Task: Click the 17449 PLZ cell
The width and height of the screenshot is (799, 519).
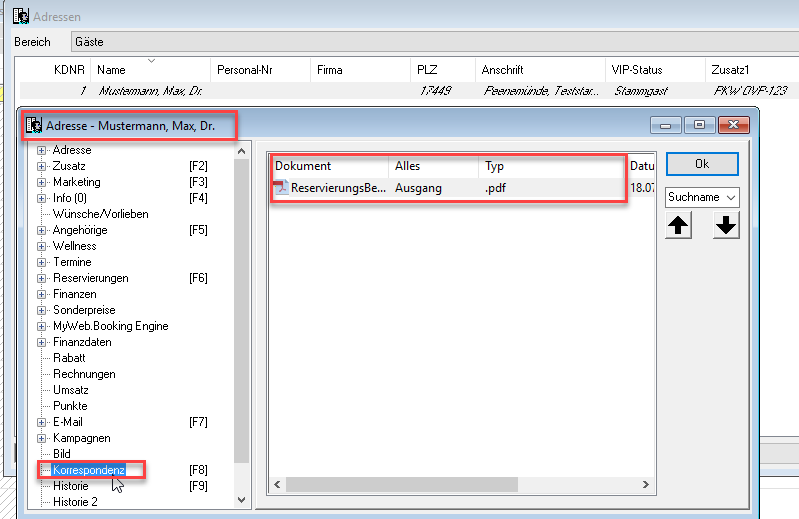Action: tap(435, 91)
